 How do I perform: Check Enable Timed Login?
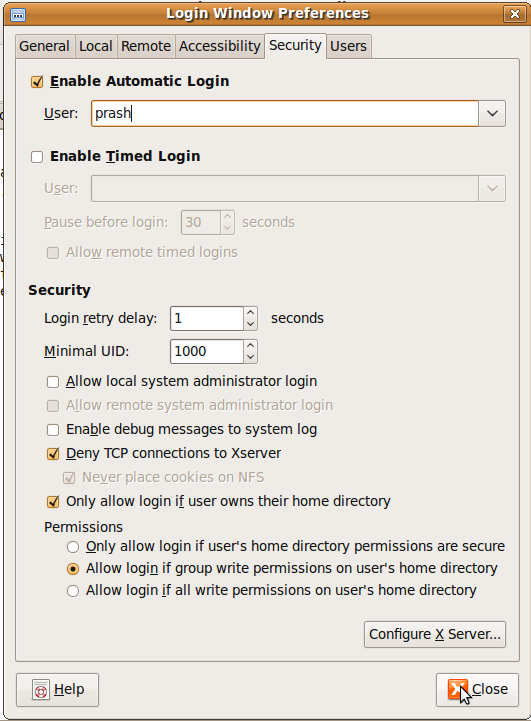pos(37,157)
